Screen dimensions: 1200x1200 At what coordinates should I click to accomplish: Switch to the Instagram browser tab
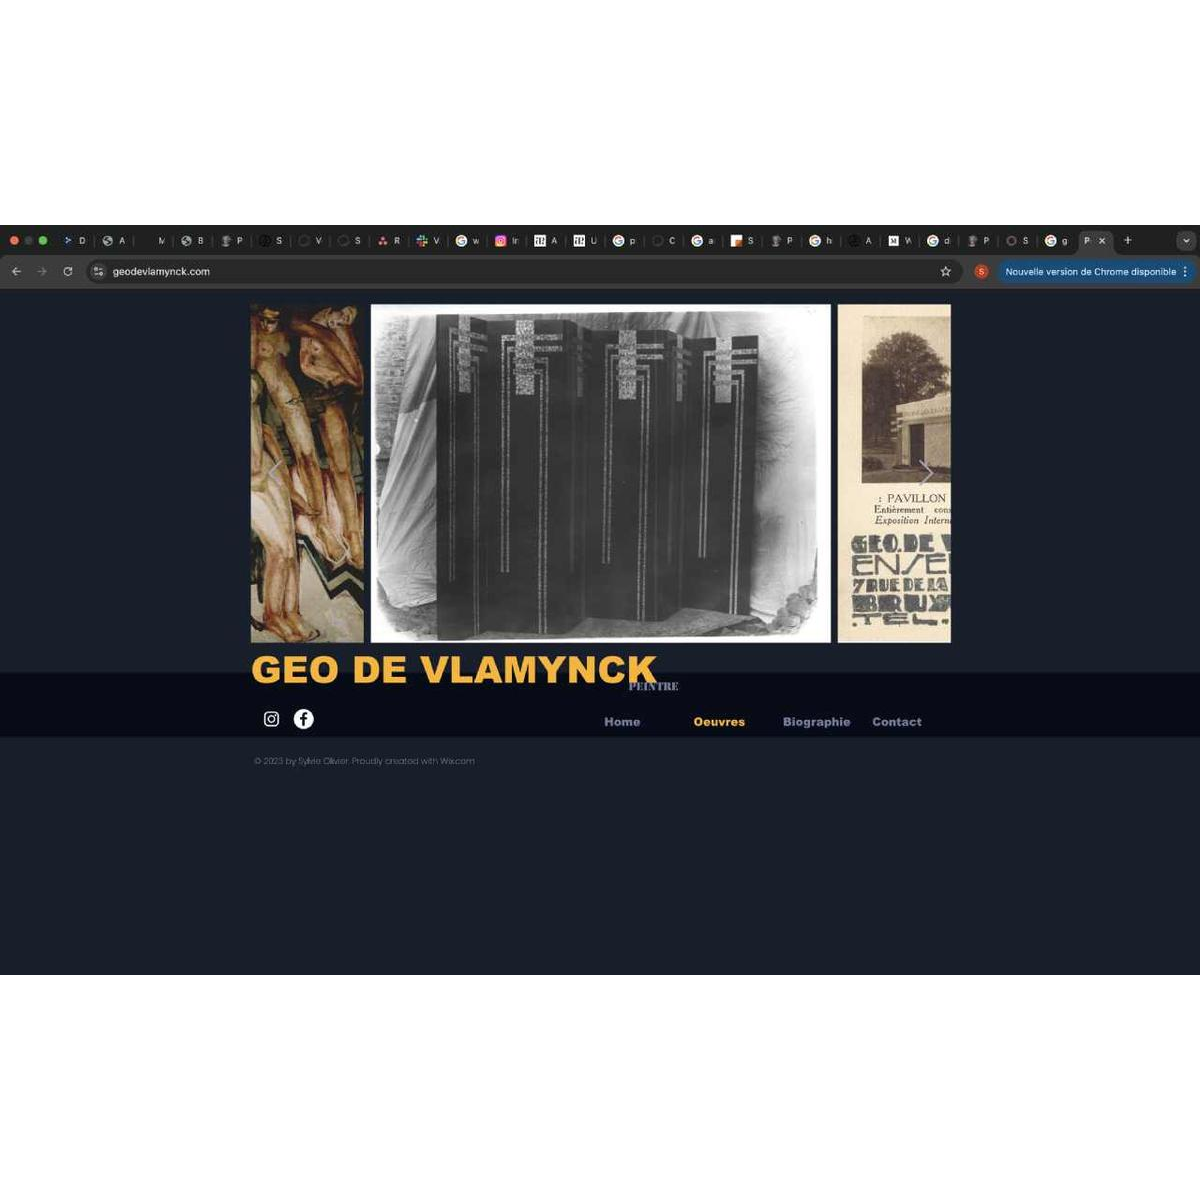507,241
